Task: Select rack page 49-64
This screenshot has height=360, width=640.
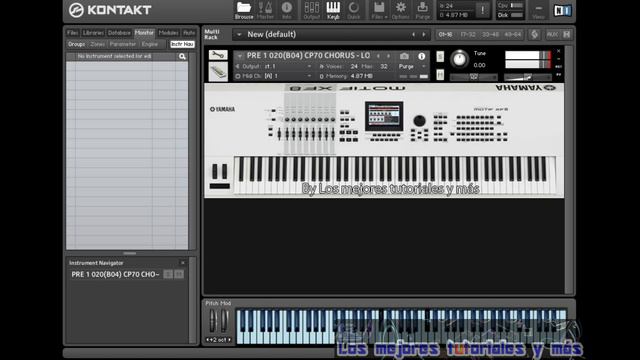Action: [x=513, y=35]
